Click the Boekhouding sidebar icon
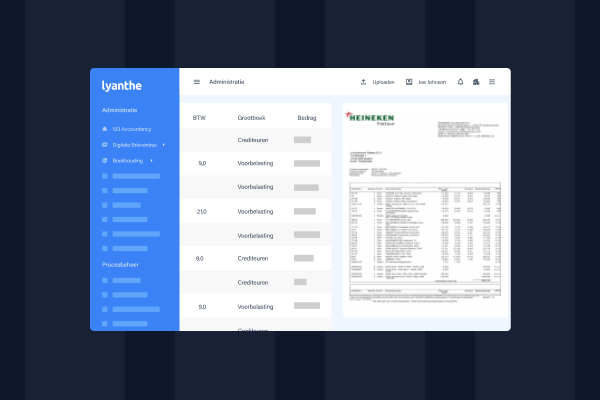600x400 pixels. [105, 160]
